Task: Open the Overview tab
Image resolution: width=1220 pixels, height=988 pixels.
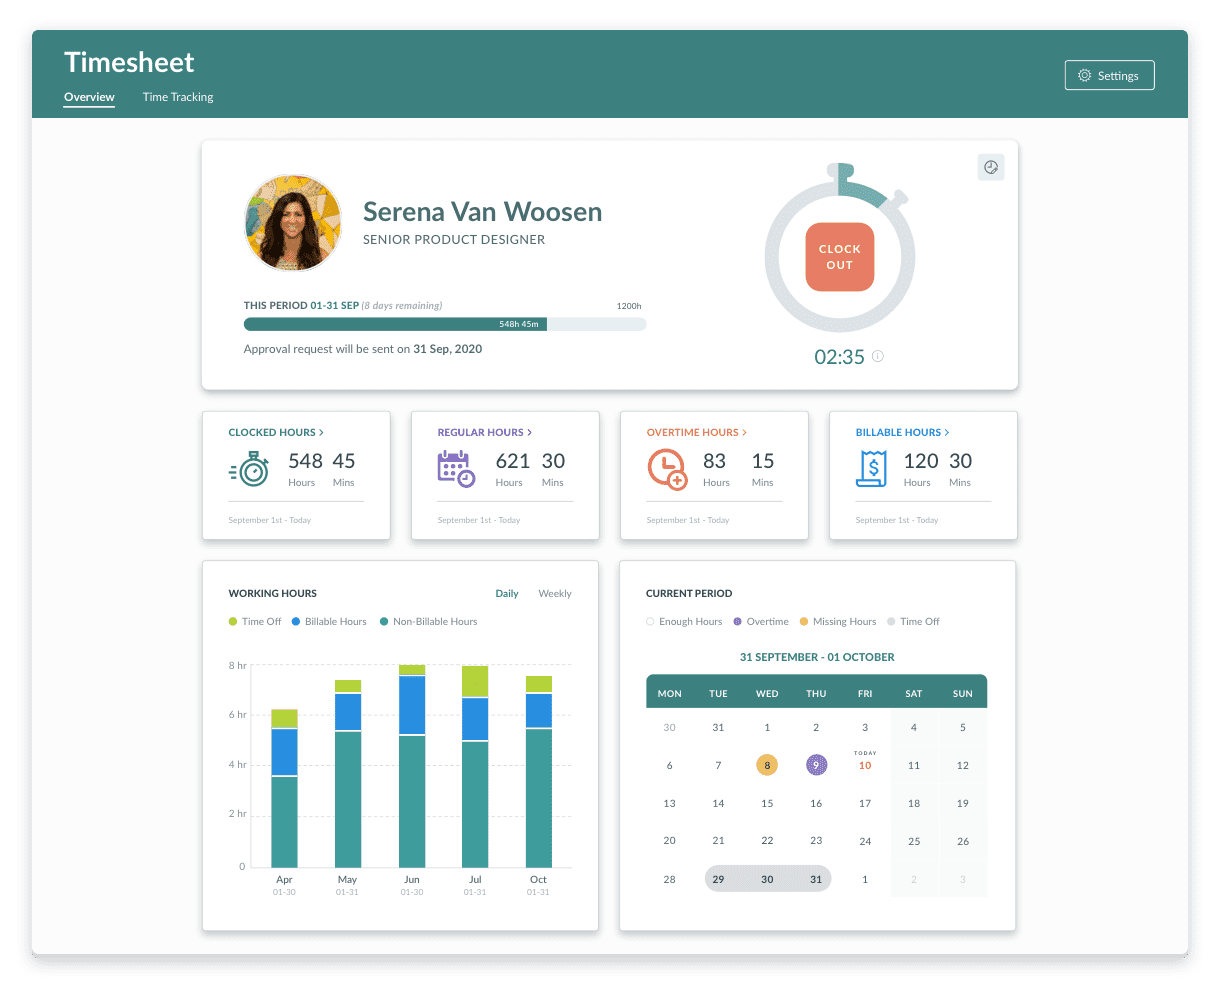Action: (89, 96)
